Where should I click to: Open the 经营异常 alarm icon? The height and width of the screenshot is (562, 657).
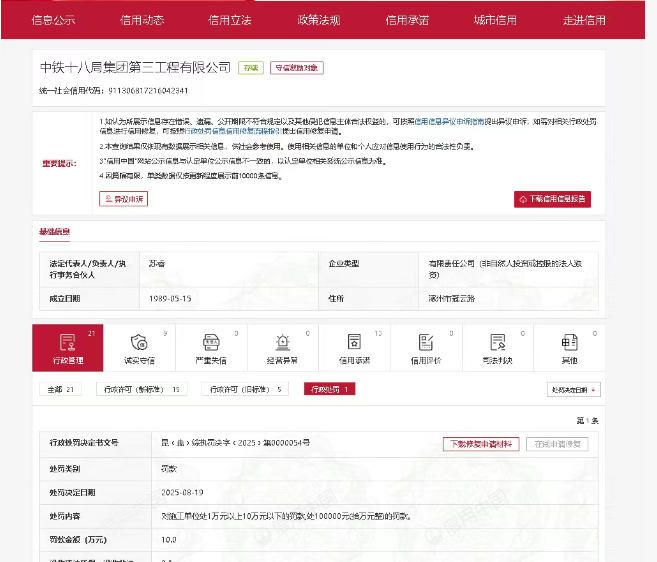coord(282,347)
